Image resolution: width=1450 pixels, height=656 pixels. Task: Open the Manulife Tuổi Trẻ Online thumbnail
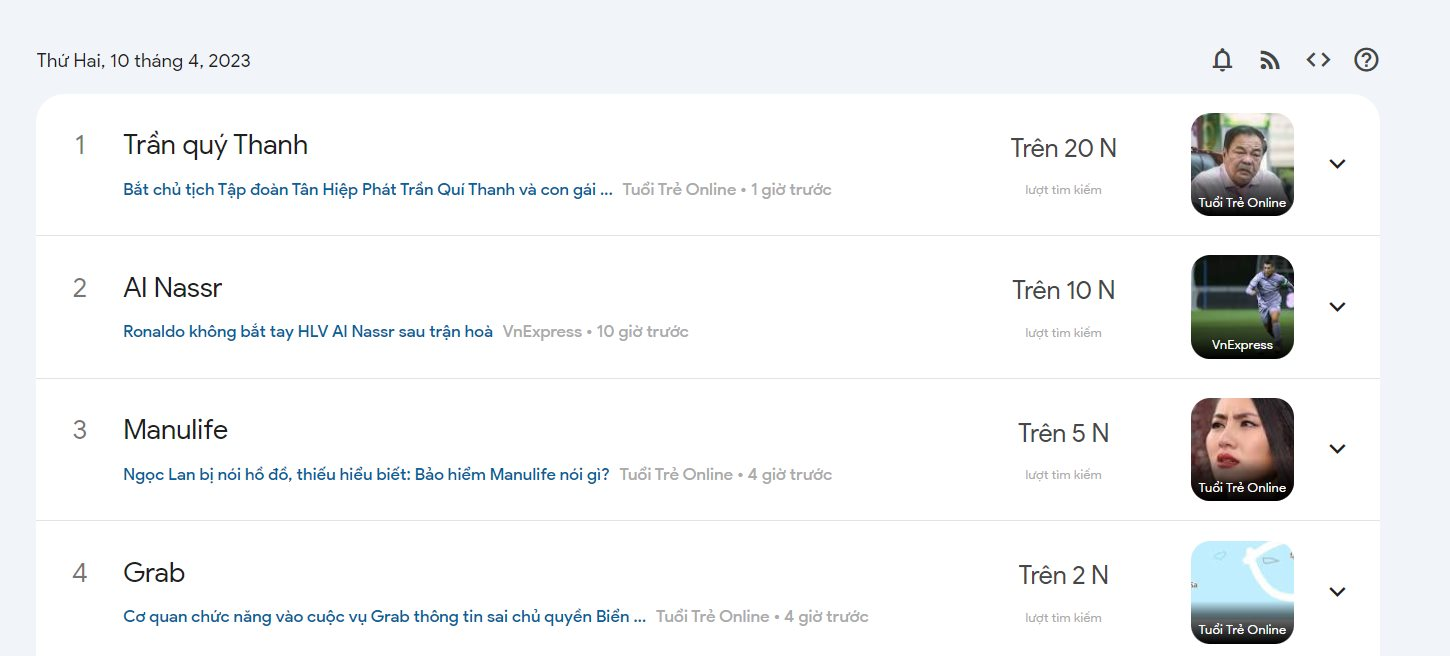(x=1242, y=449)
